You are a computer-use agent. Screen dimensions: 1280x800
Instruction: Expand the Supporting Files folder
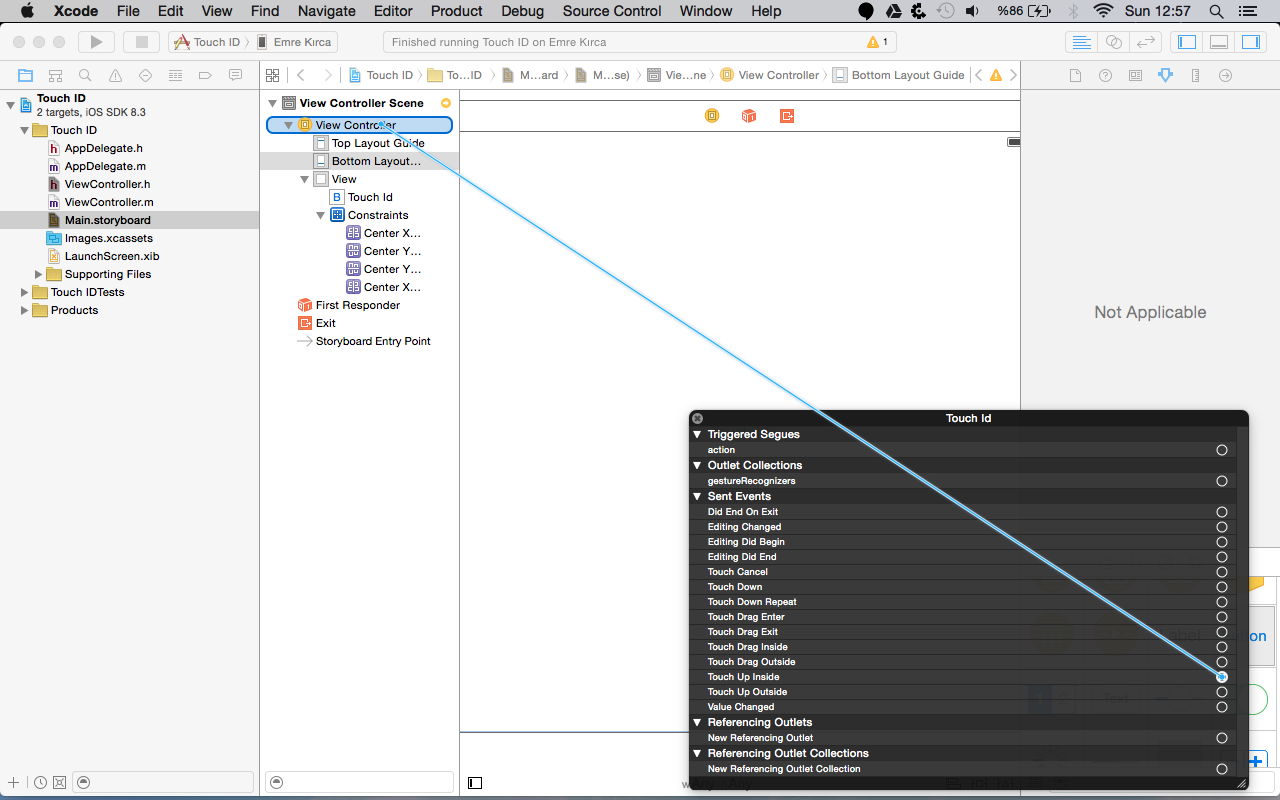pyautogui.click(x=39, y=274)
